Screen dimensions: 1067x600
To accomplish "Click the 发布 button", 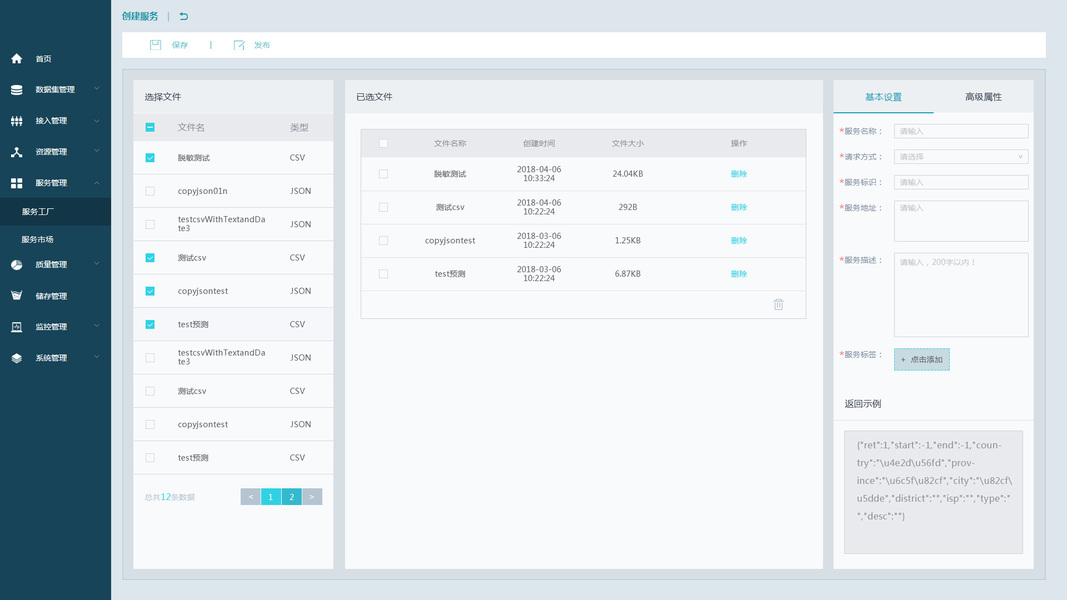I will click(262, 45).
